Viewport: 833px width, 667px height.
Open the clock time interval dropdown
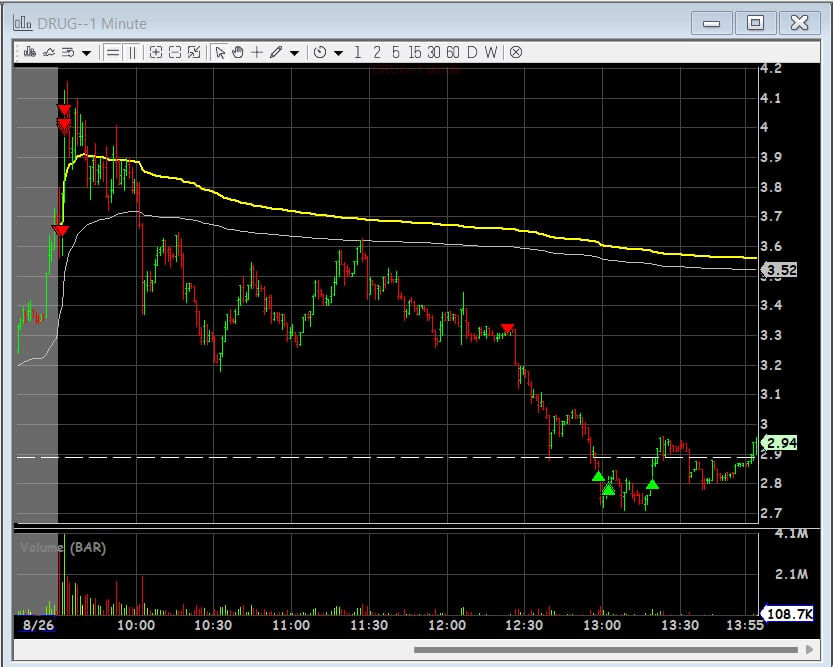(x=338, y=53)
